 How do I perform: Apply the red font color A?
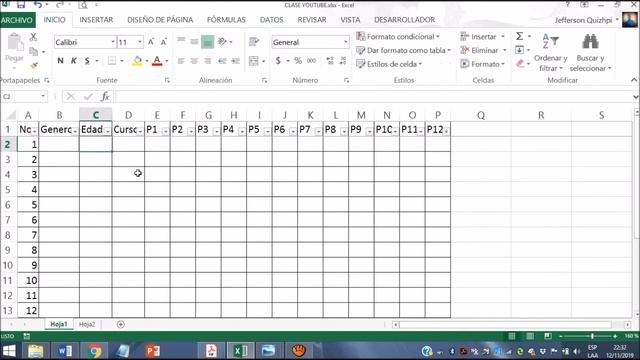tap(157, 61)
